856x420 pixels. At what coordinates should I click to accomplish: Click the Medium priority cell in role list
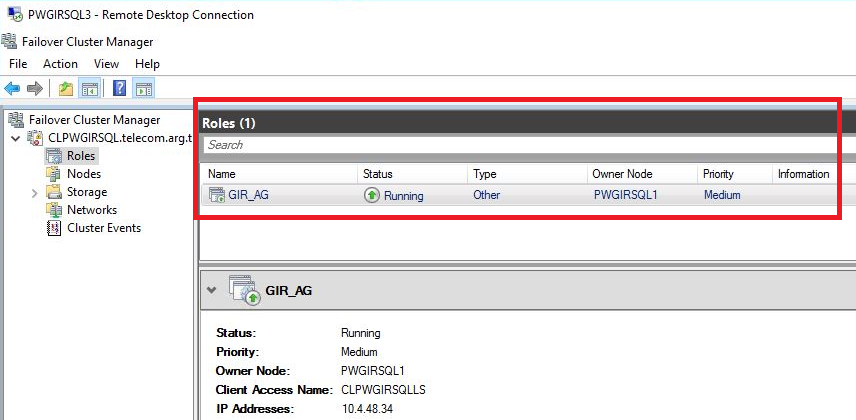click(x=722, y=195)
